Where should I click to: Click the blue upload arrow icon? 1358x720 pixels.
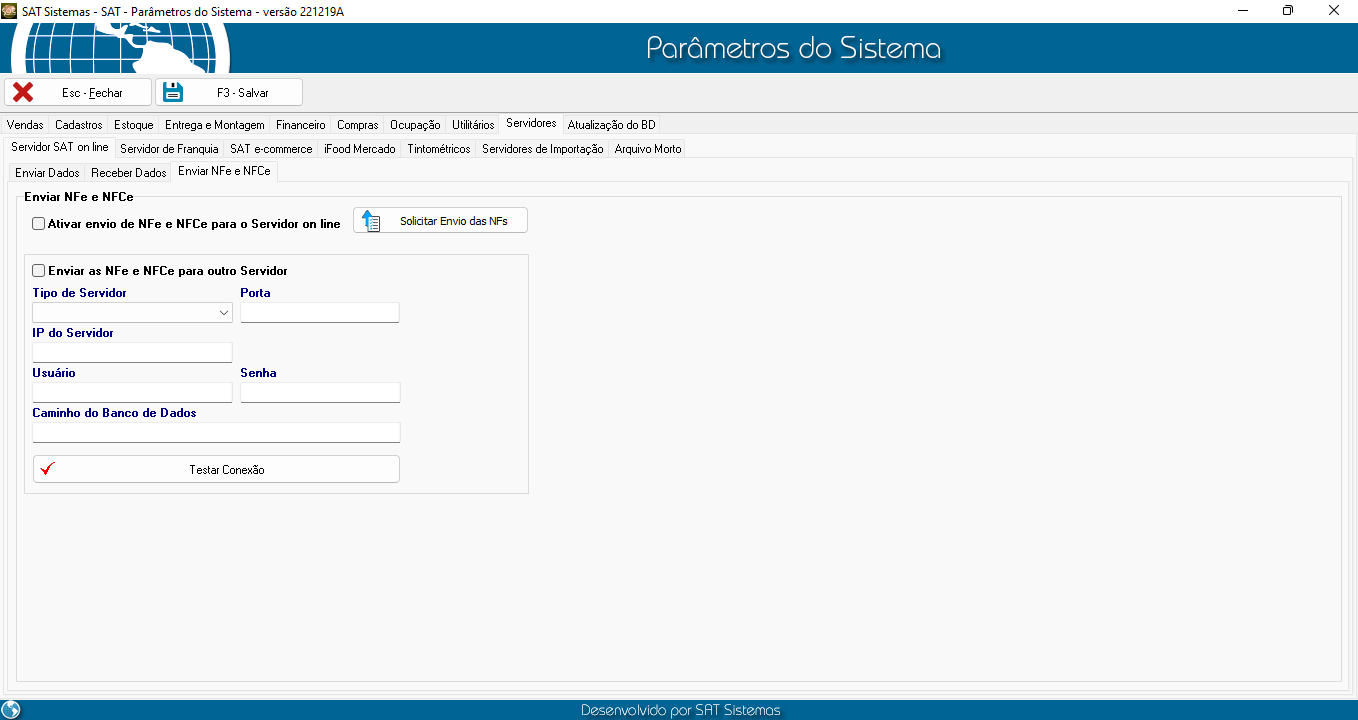tap(371, 221)
